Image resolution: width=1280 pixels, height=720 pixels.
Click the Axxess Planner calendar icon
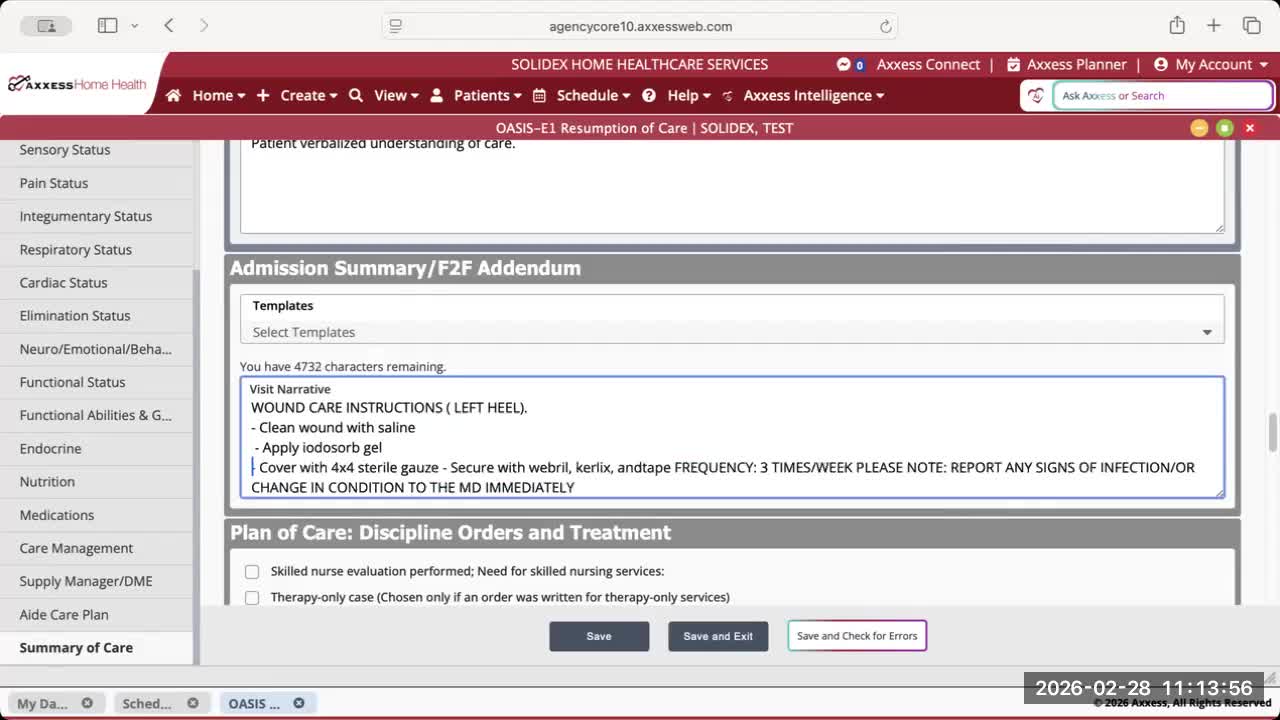1013,64
